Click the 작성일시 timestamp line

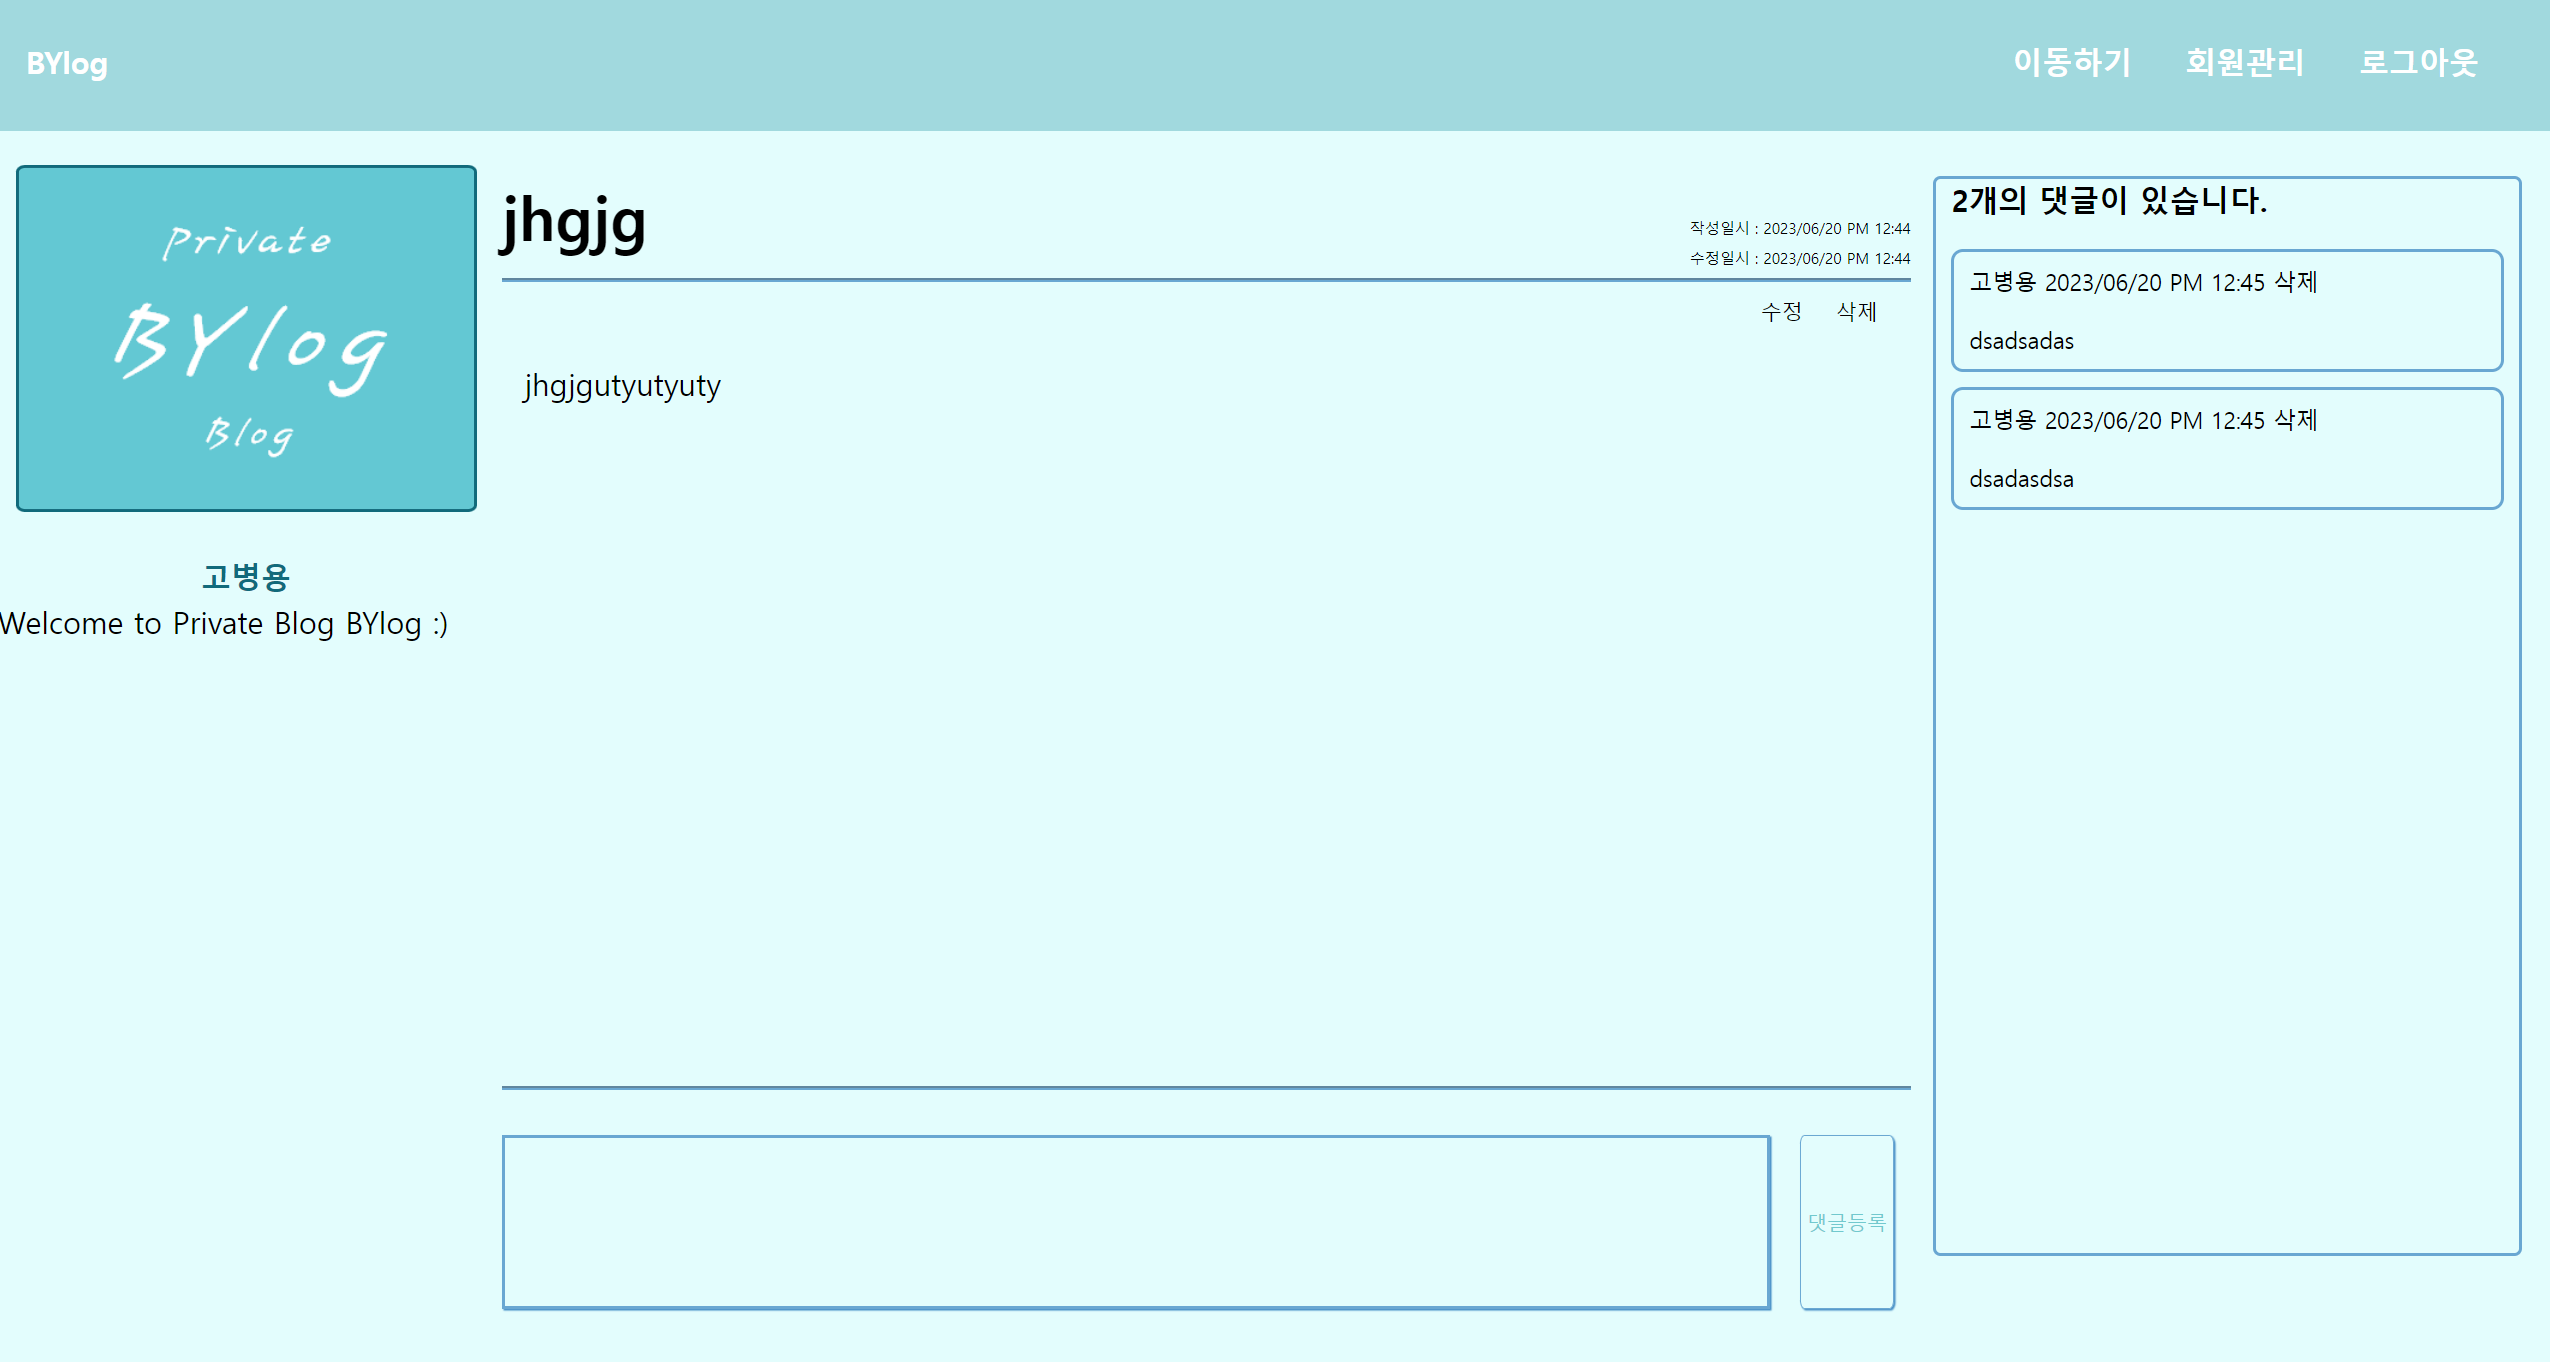click(x=1800, y=229)
